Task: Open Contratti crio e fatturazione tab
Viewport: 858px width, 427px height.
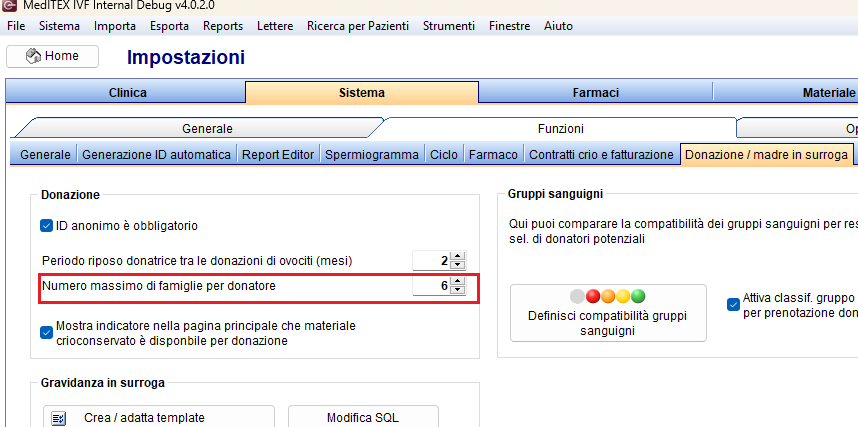Action: [x=601, y=155]
